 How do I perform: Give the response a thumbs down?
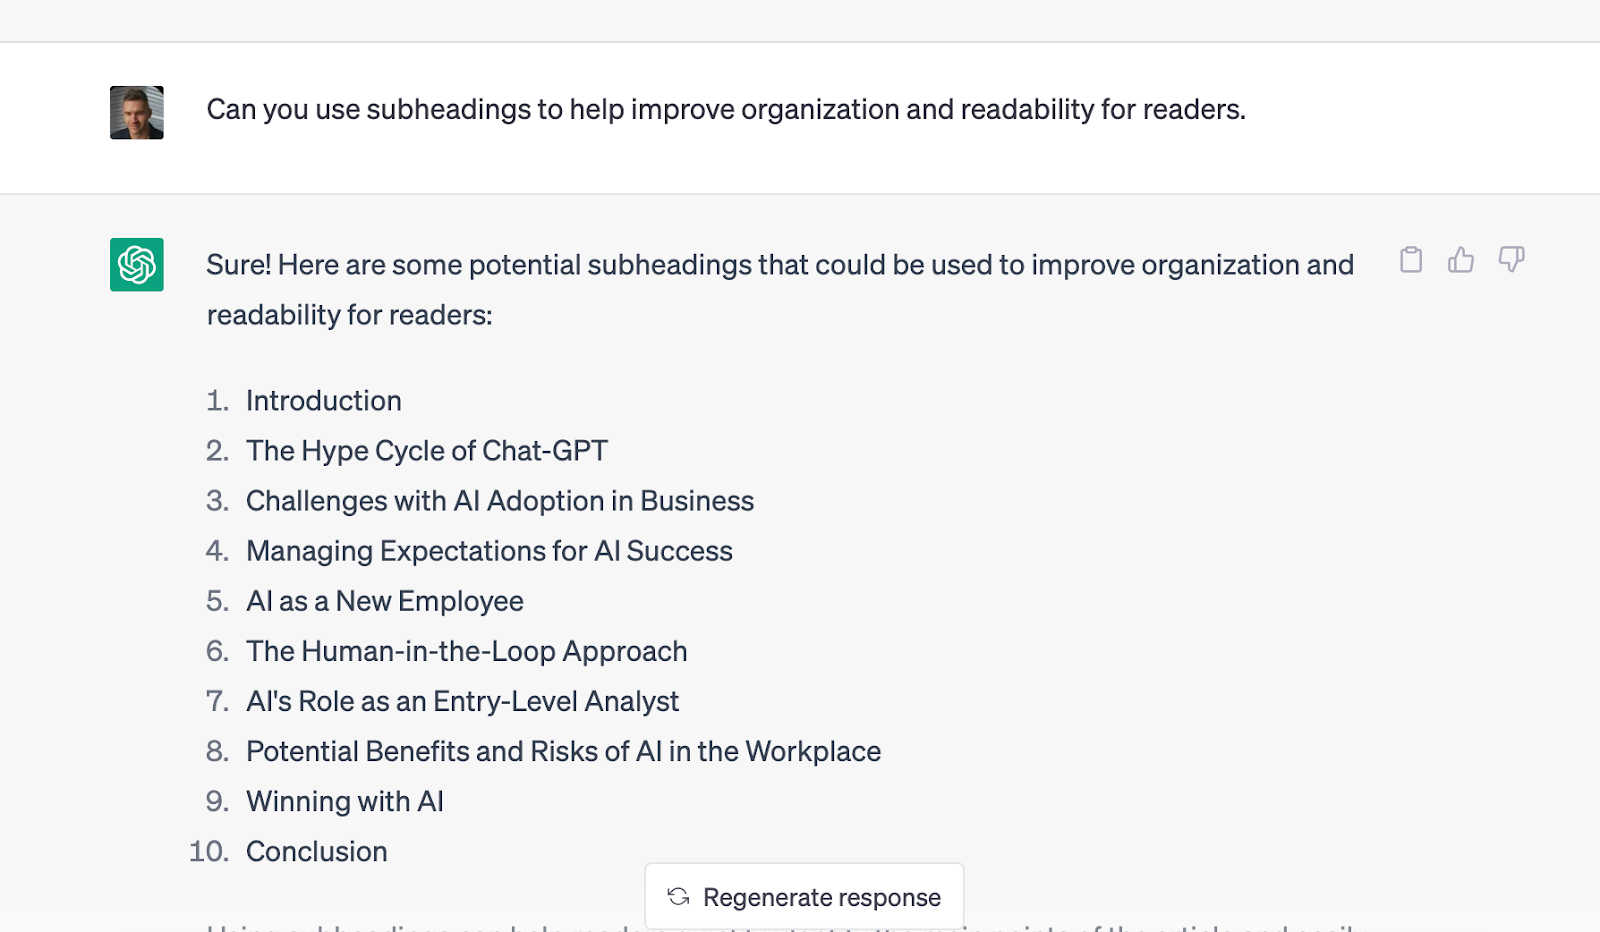(x=1511, y=260)
